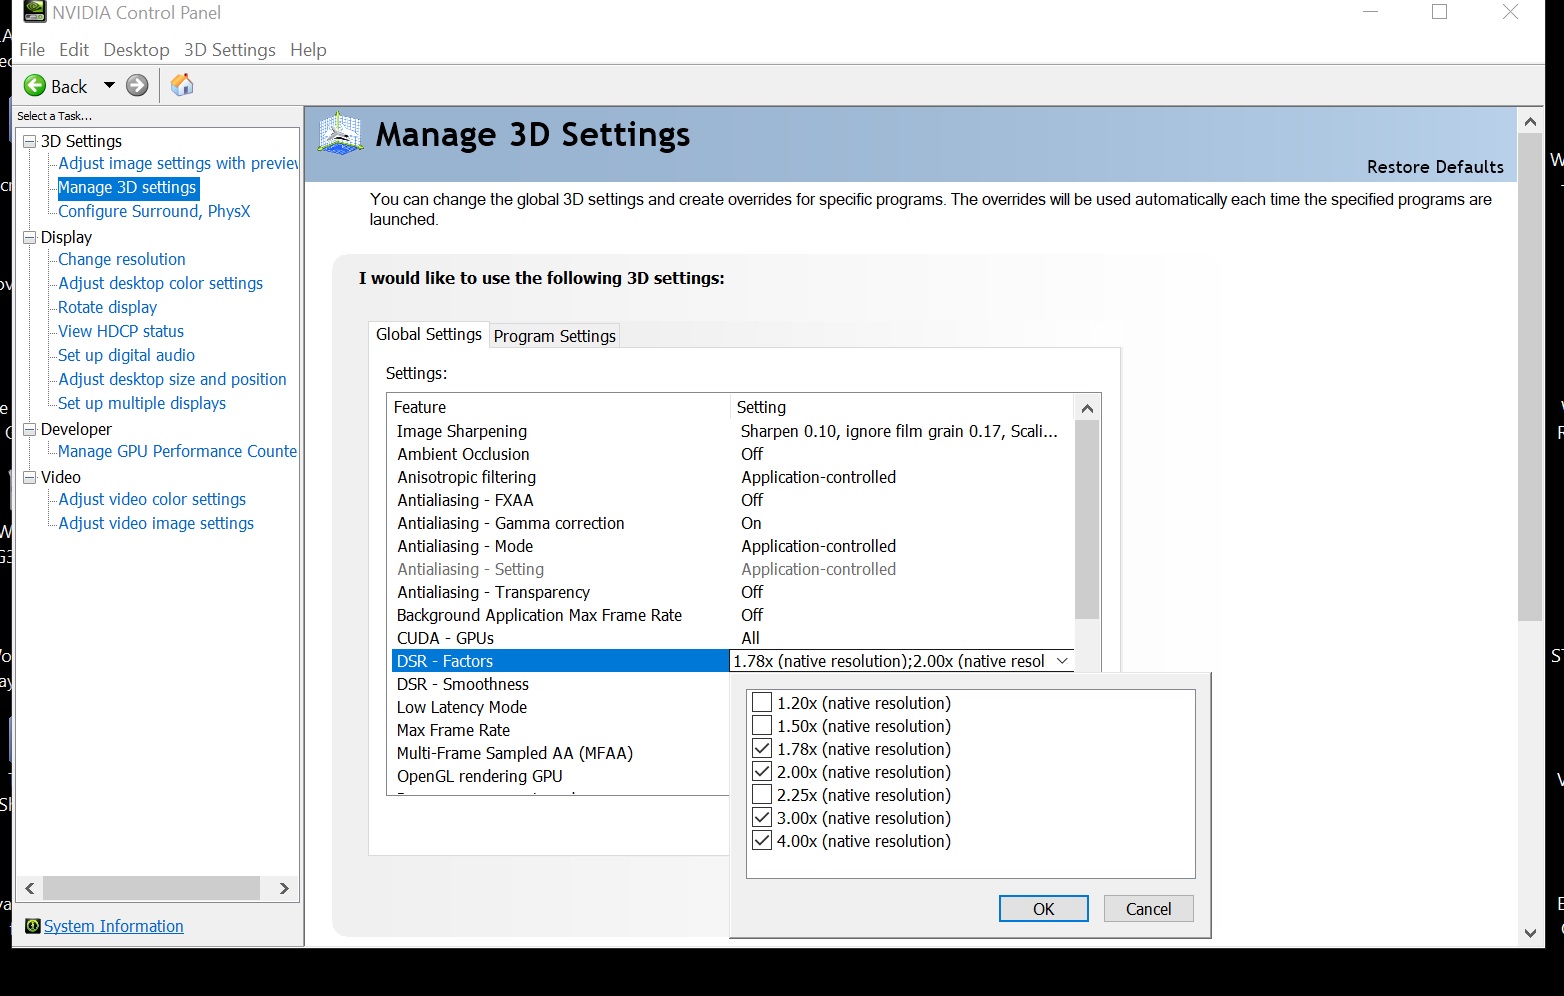Viewport: 1564px width, 996px height.
Task: Select the CUDA - GPUs row
Action: 734,638
